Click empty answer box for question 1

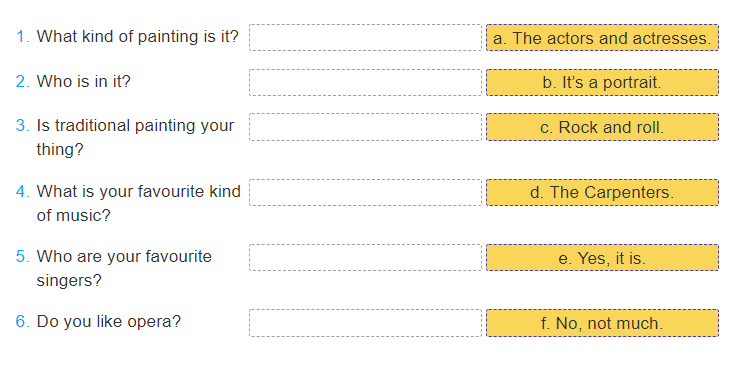[365, 38]
